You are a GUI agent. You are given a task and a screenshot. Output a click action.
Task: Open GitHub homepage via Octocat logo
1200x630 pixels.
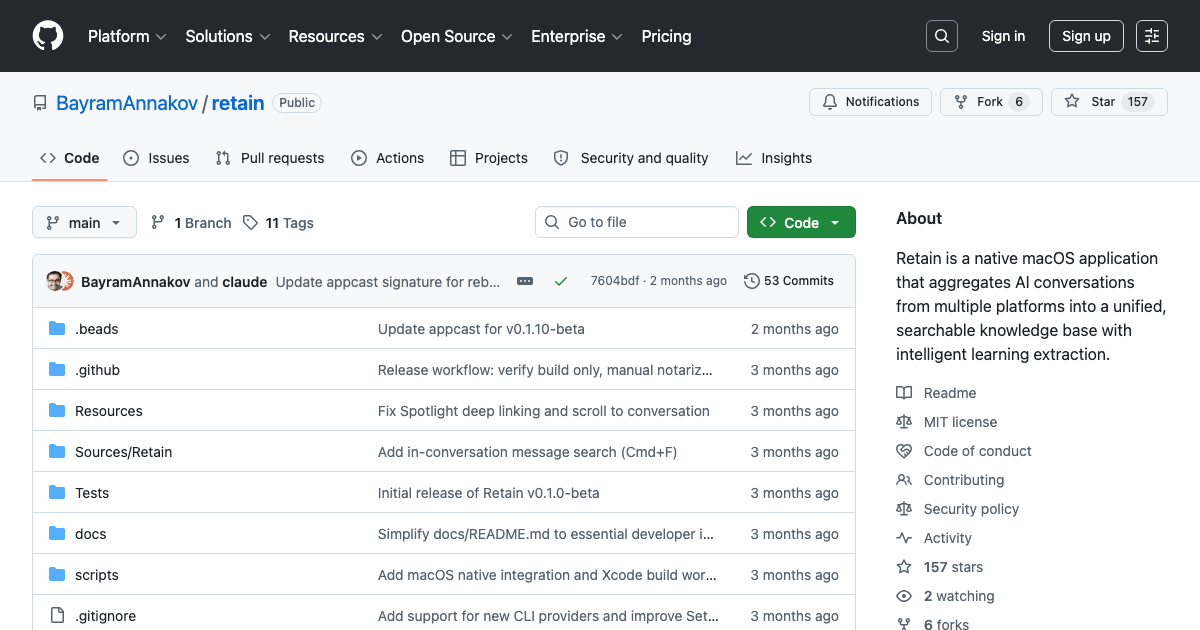tap(48, 36)
